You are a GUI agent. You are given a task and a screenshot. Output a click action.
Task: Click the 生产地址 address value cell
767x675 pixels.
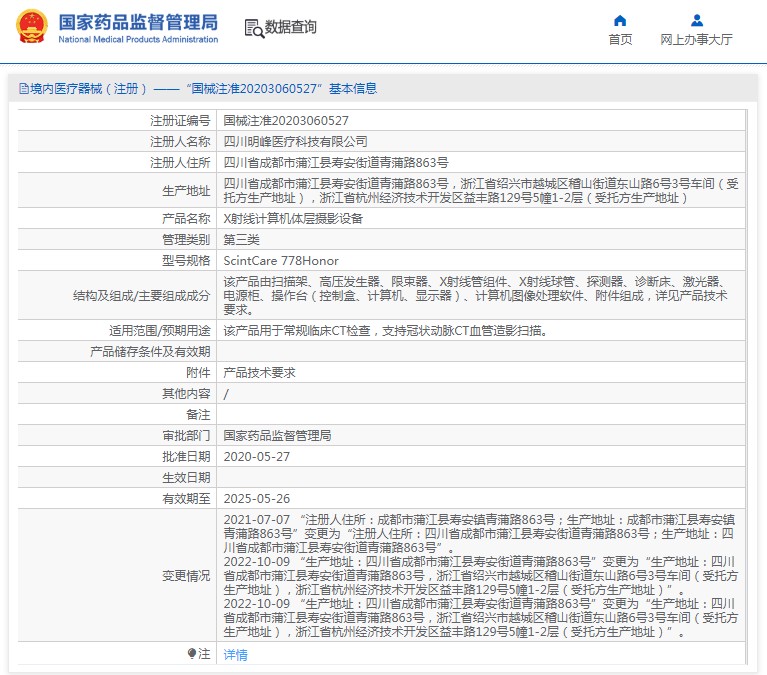481,191
